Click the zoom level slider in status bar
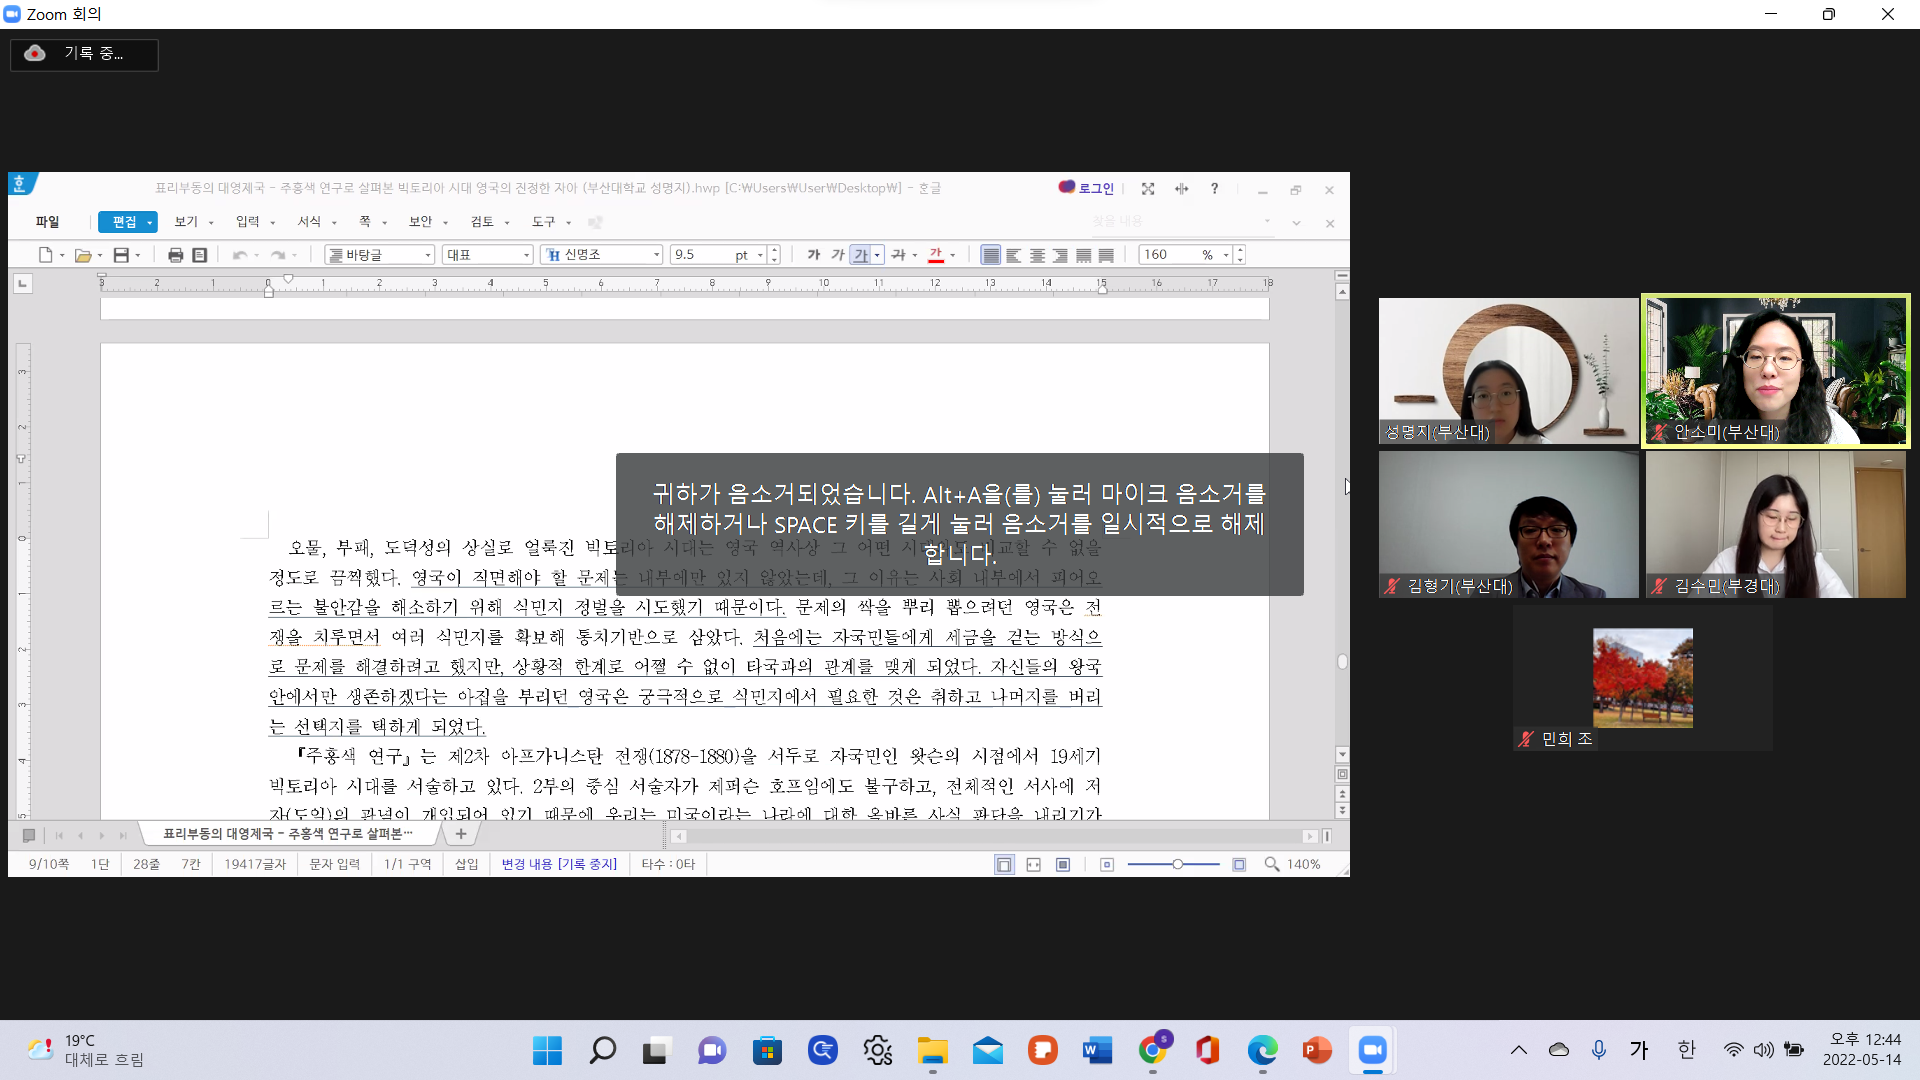1920x1080 pixels. click(1178, 864)
